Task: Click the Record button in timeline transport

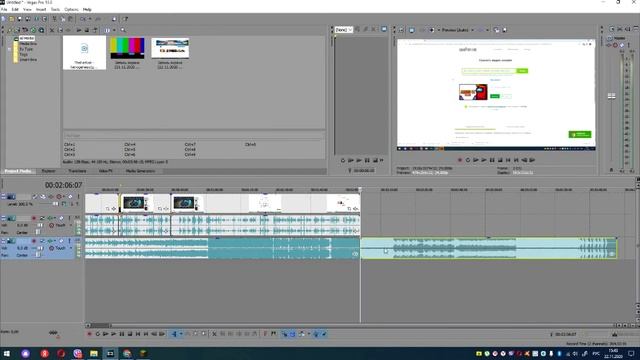Action: [x=89, y=334]
